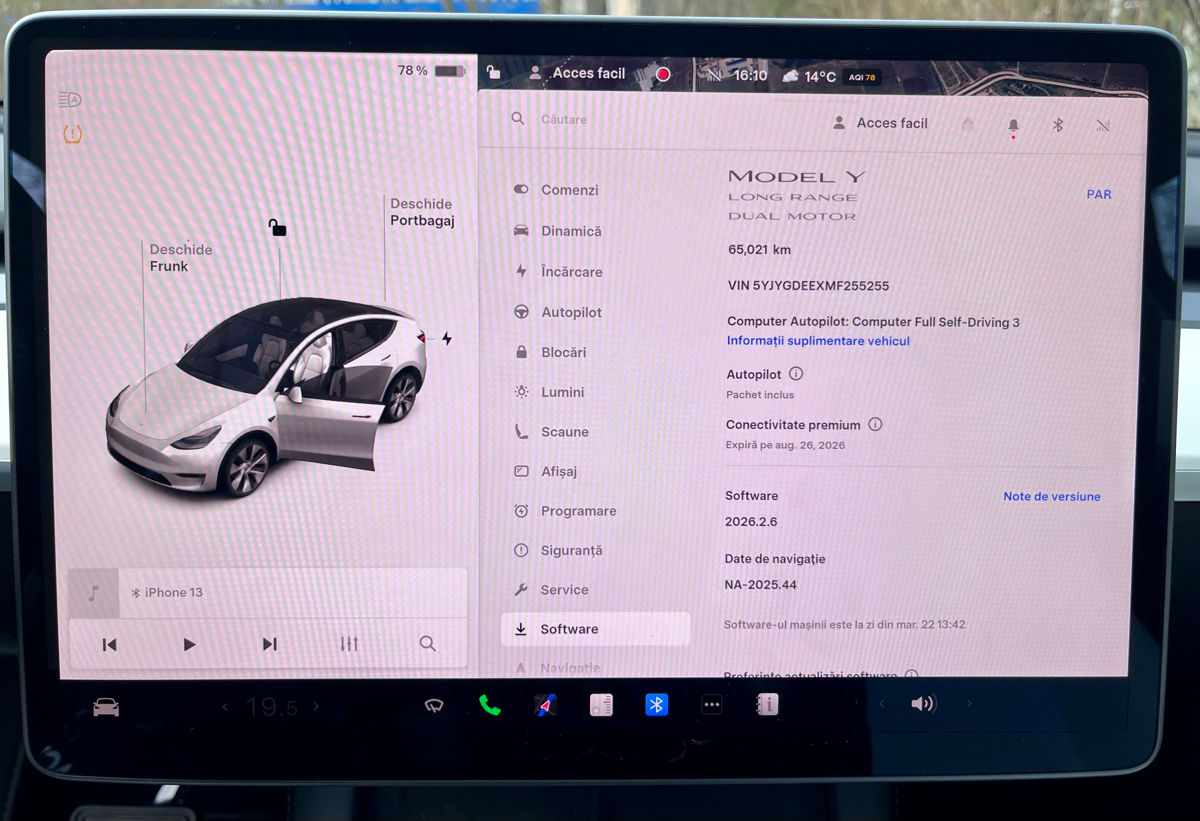Play the media
Screen dimensions: 1200x821
189,645
